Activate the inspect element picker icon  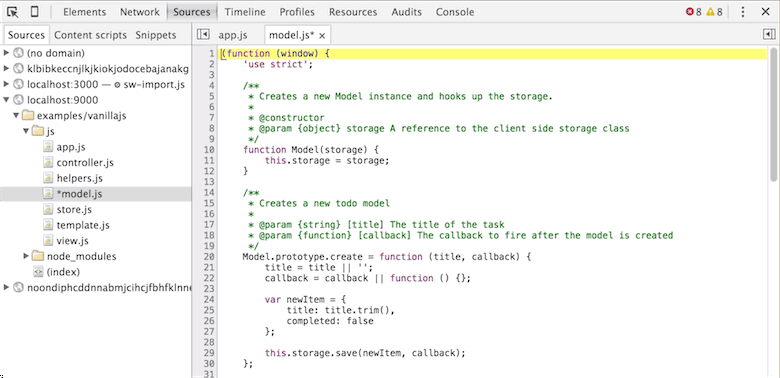12,12
